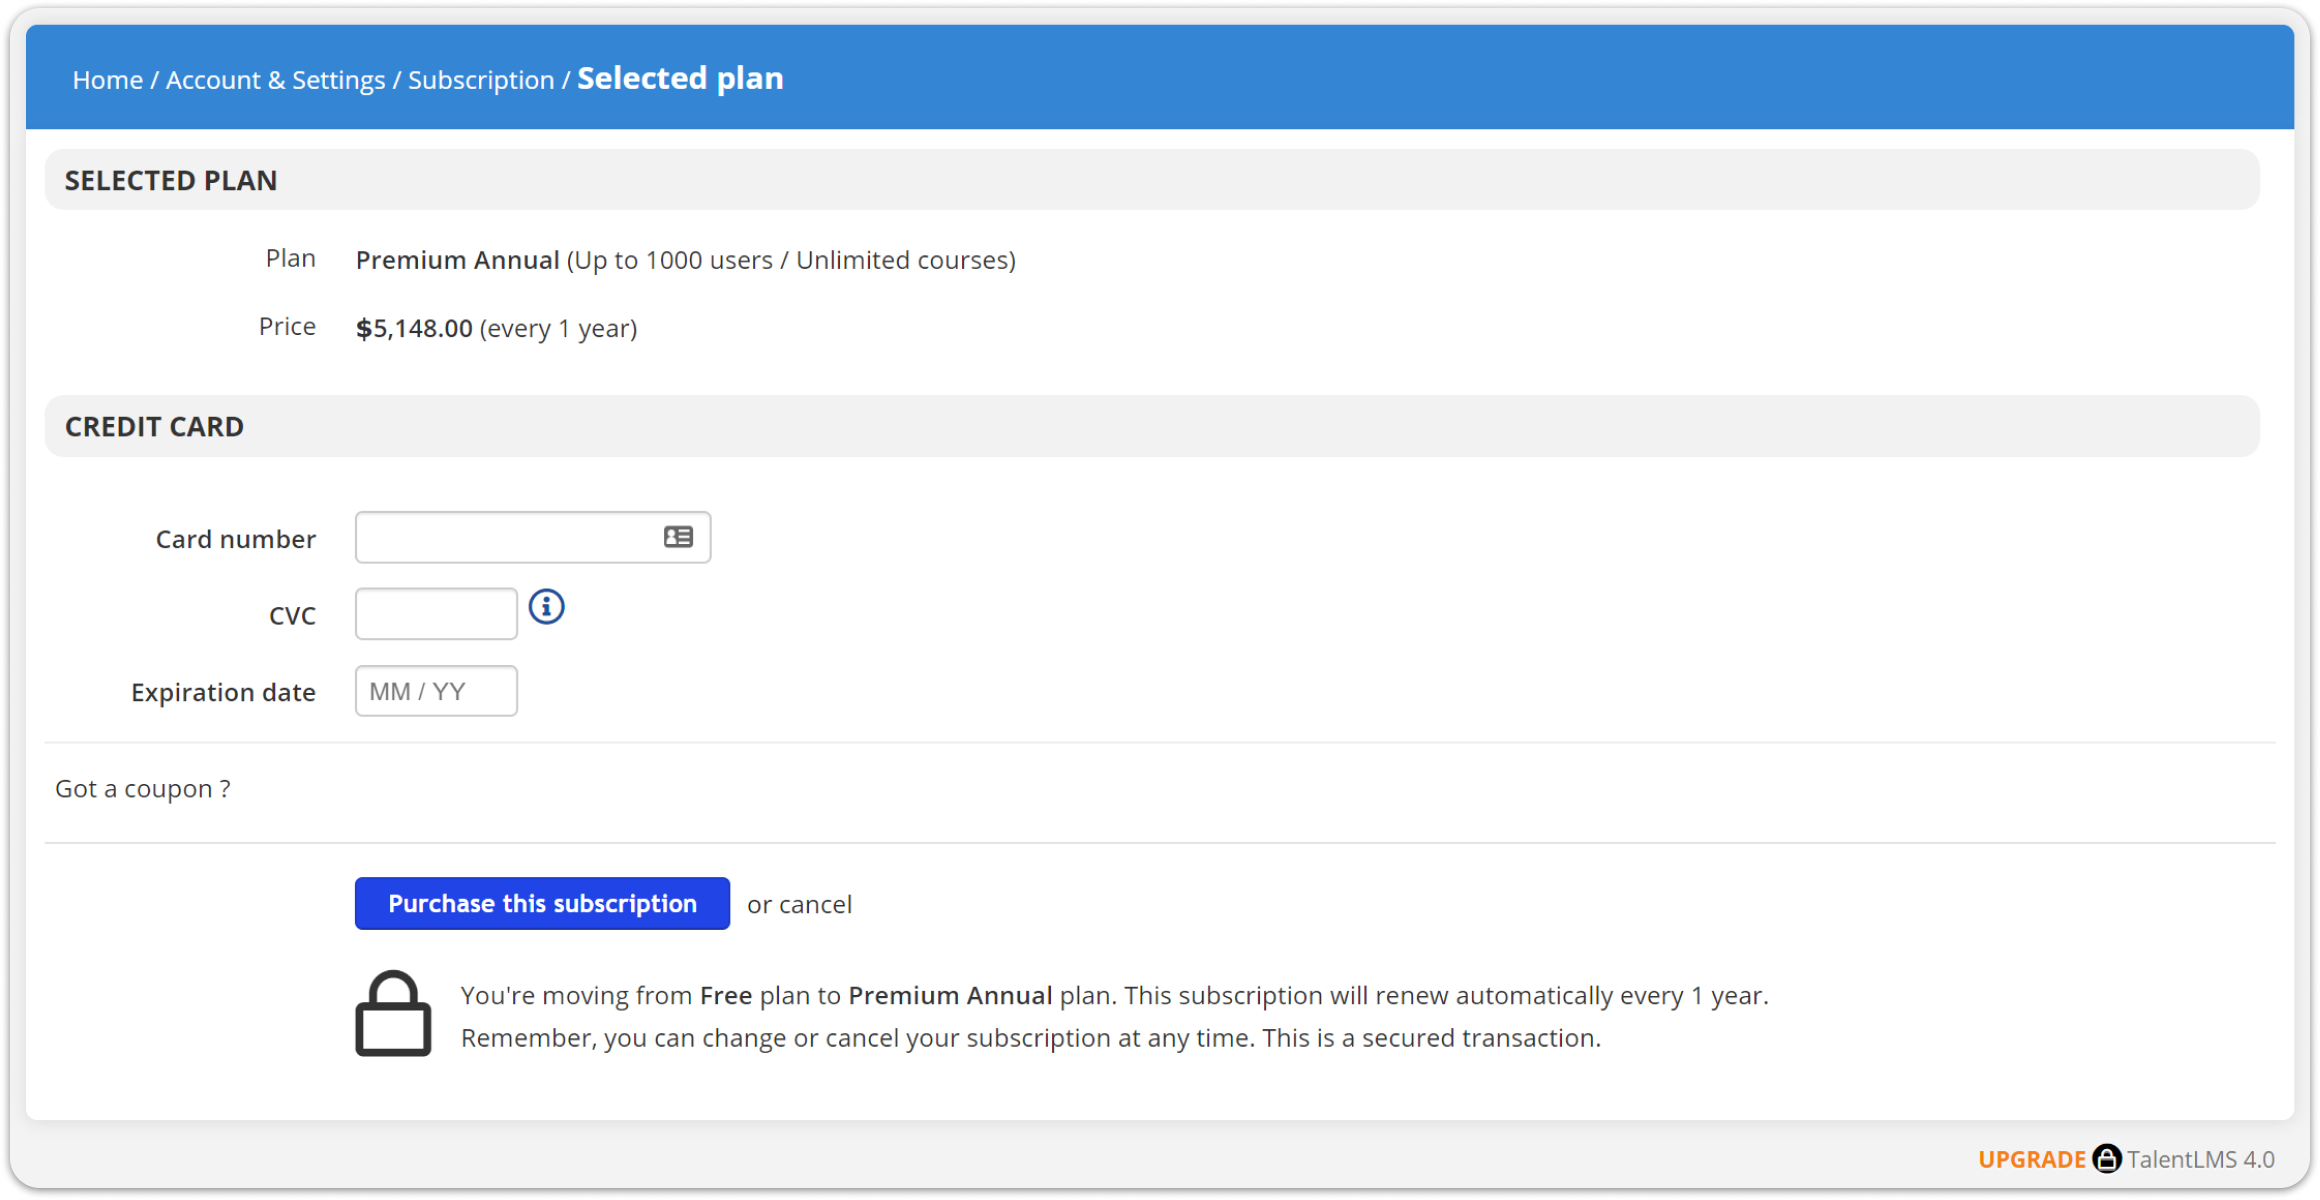This screenshot has width=2320, height=1200.
Task: Click the card autofill icon in Card number
Action: [x=678, y=537]
